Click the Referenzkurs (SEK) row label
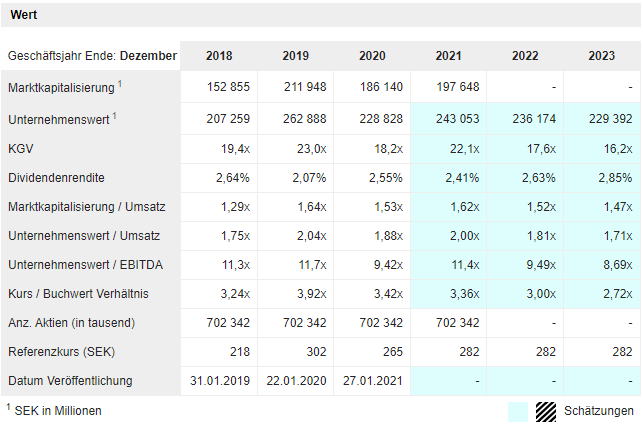This screenshot has width=643, height=437. [x=59, y=352]
